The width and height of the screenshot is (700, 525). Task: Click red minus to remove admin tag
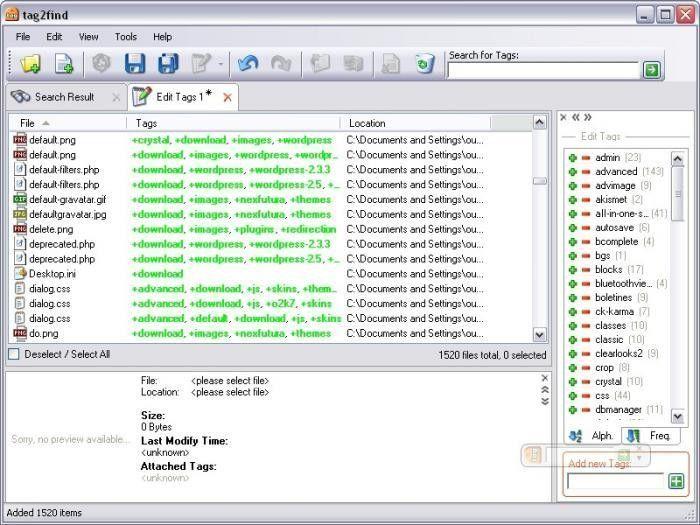point(586,158)
